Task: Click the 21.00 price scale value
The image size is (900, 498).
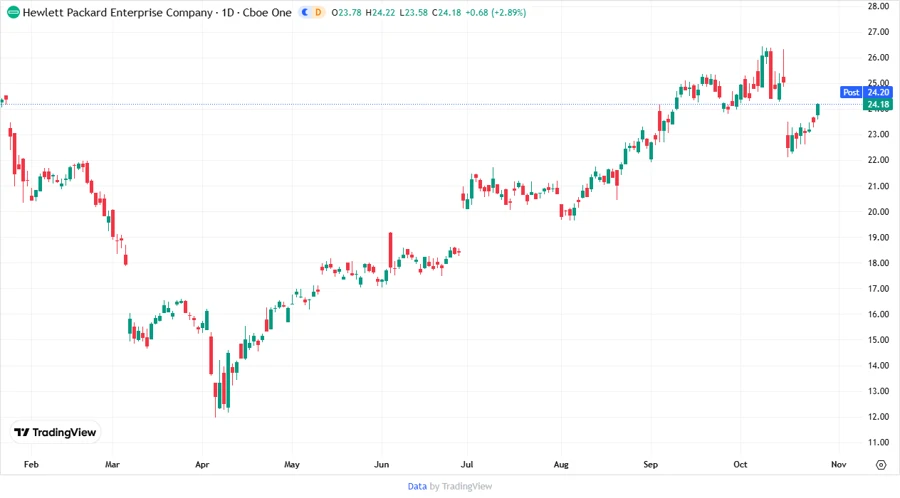Action: point(878,186)
